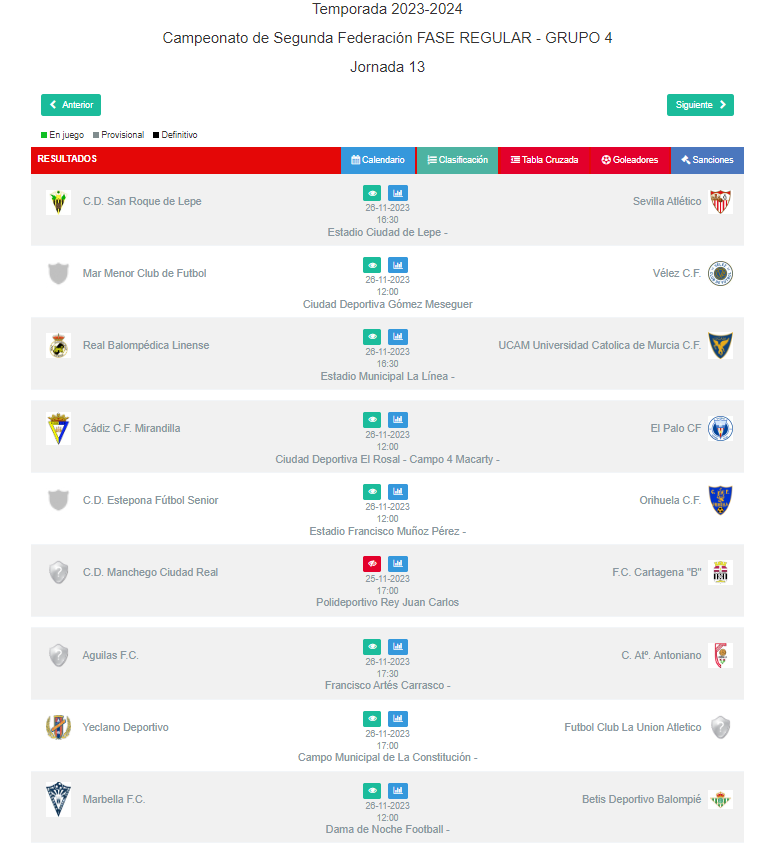Click UCAM Murcia club crest
The width and height of the screenshot is (775, 862).
click(720, 346)
